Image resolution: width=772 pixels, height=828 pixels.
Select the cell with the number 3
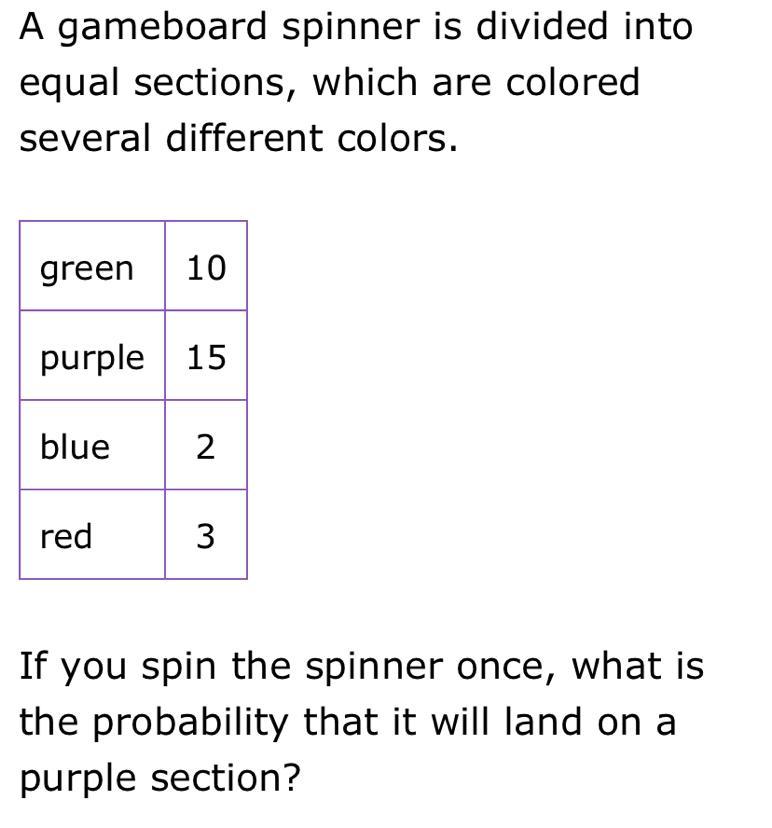pyautogui.click(x=206, y=534)
